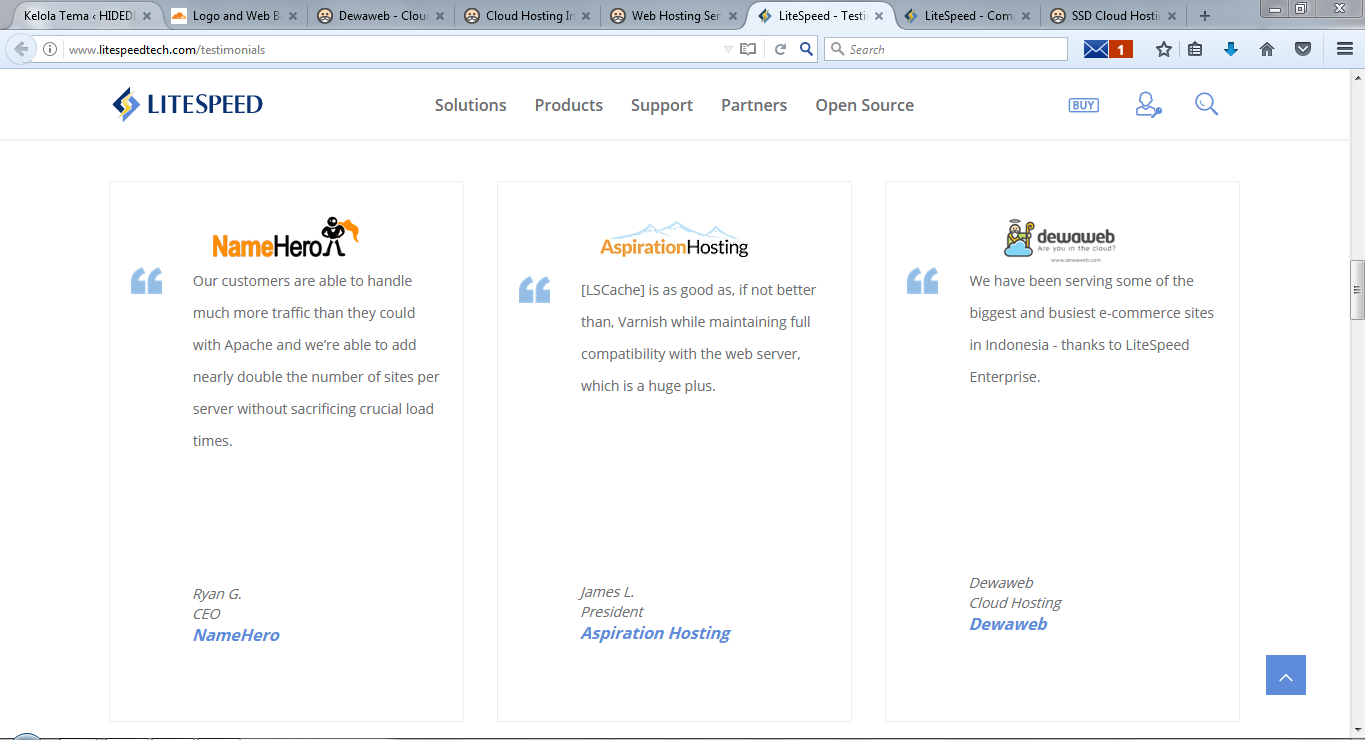
Task: Show site information for litespeedtech.com
Action: click(50, 49)
